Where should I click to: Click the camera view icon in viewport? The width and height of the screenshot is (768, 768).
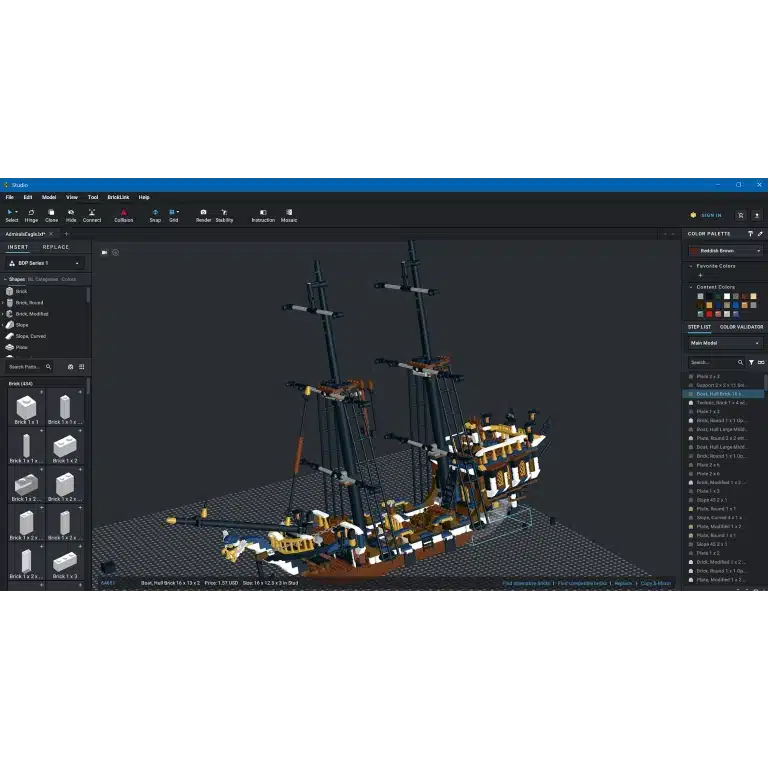point(104,253)
